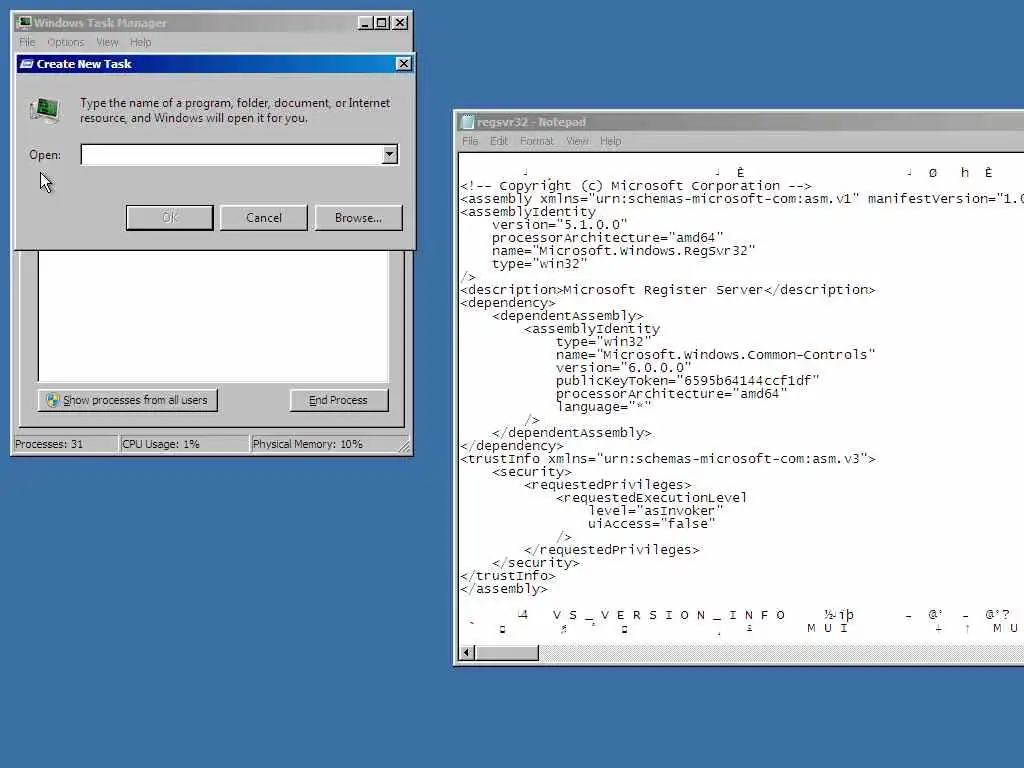Click the Create New Task dialog title icon
Image resolution: width=1024 pixels, height=768 pixels.
pyautogui.click(x=27, y=64)
